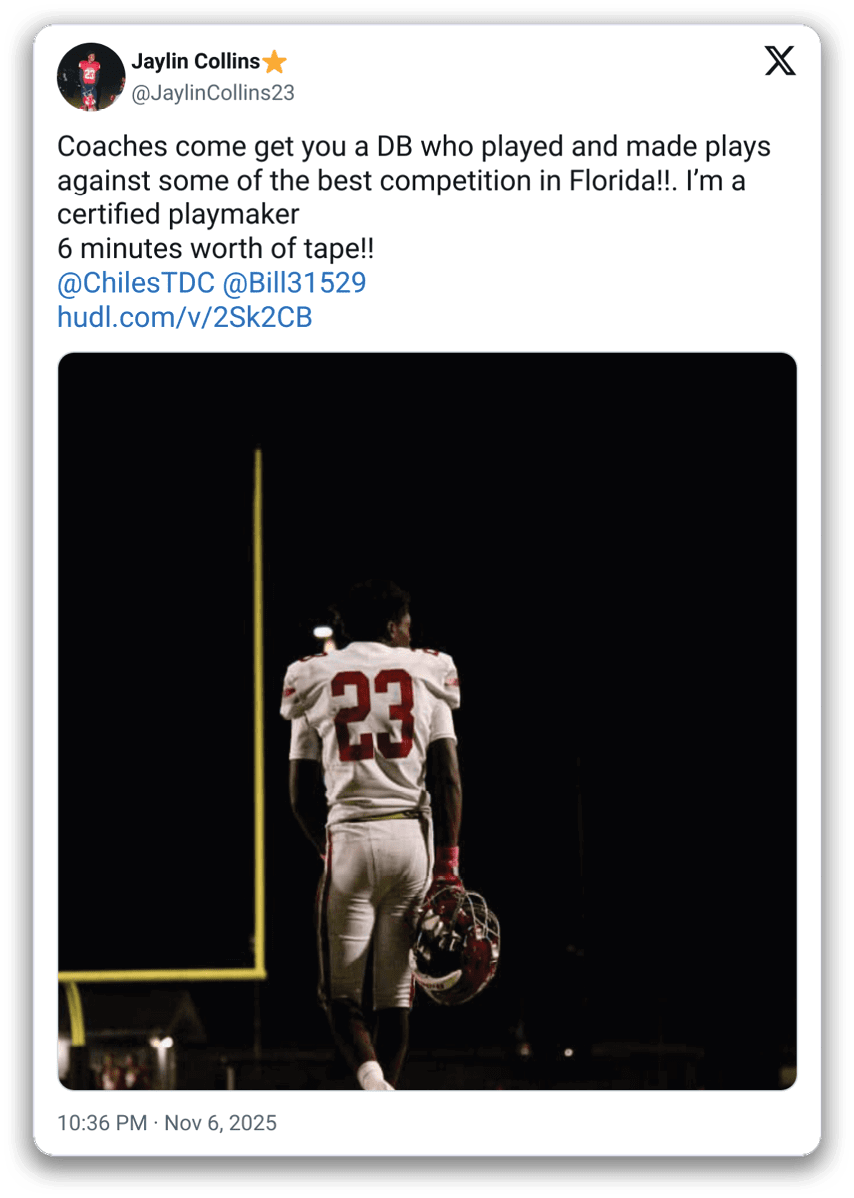Click the yellow goalpost in the photo
The width and height of the screenshot is (854, 1198).
coord(257,700)
